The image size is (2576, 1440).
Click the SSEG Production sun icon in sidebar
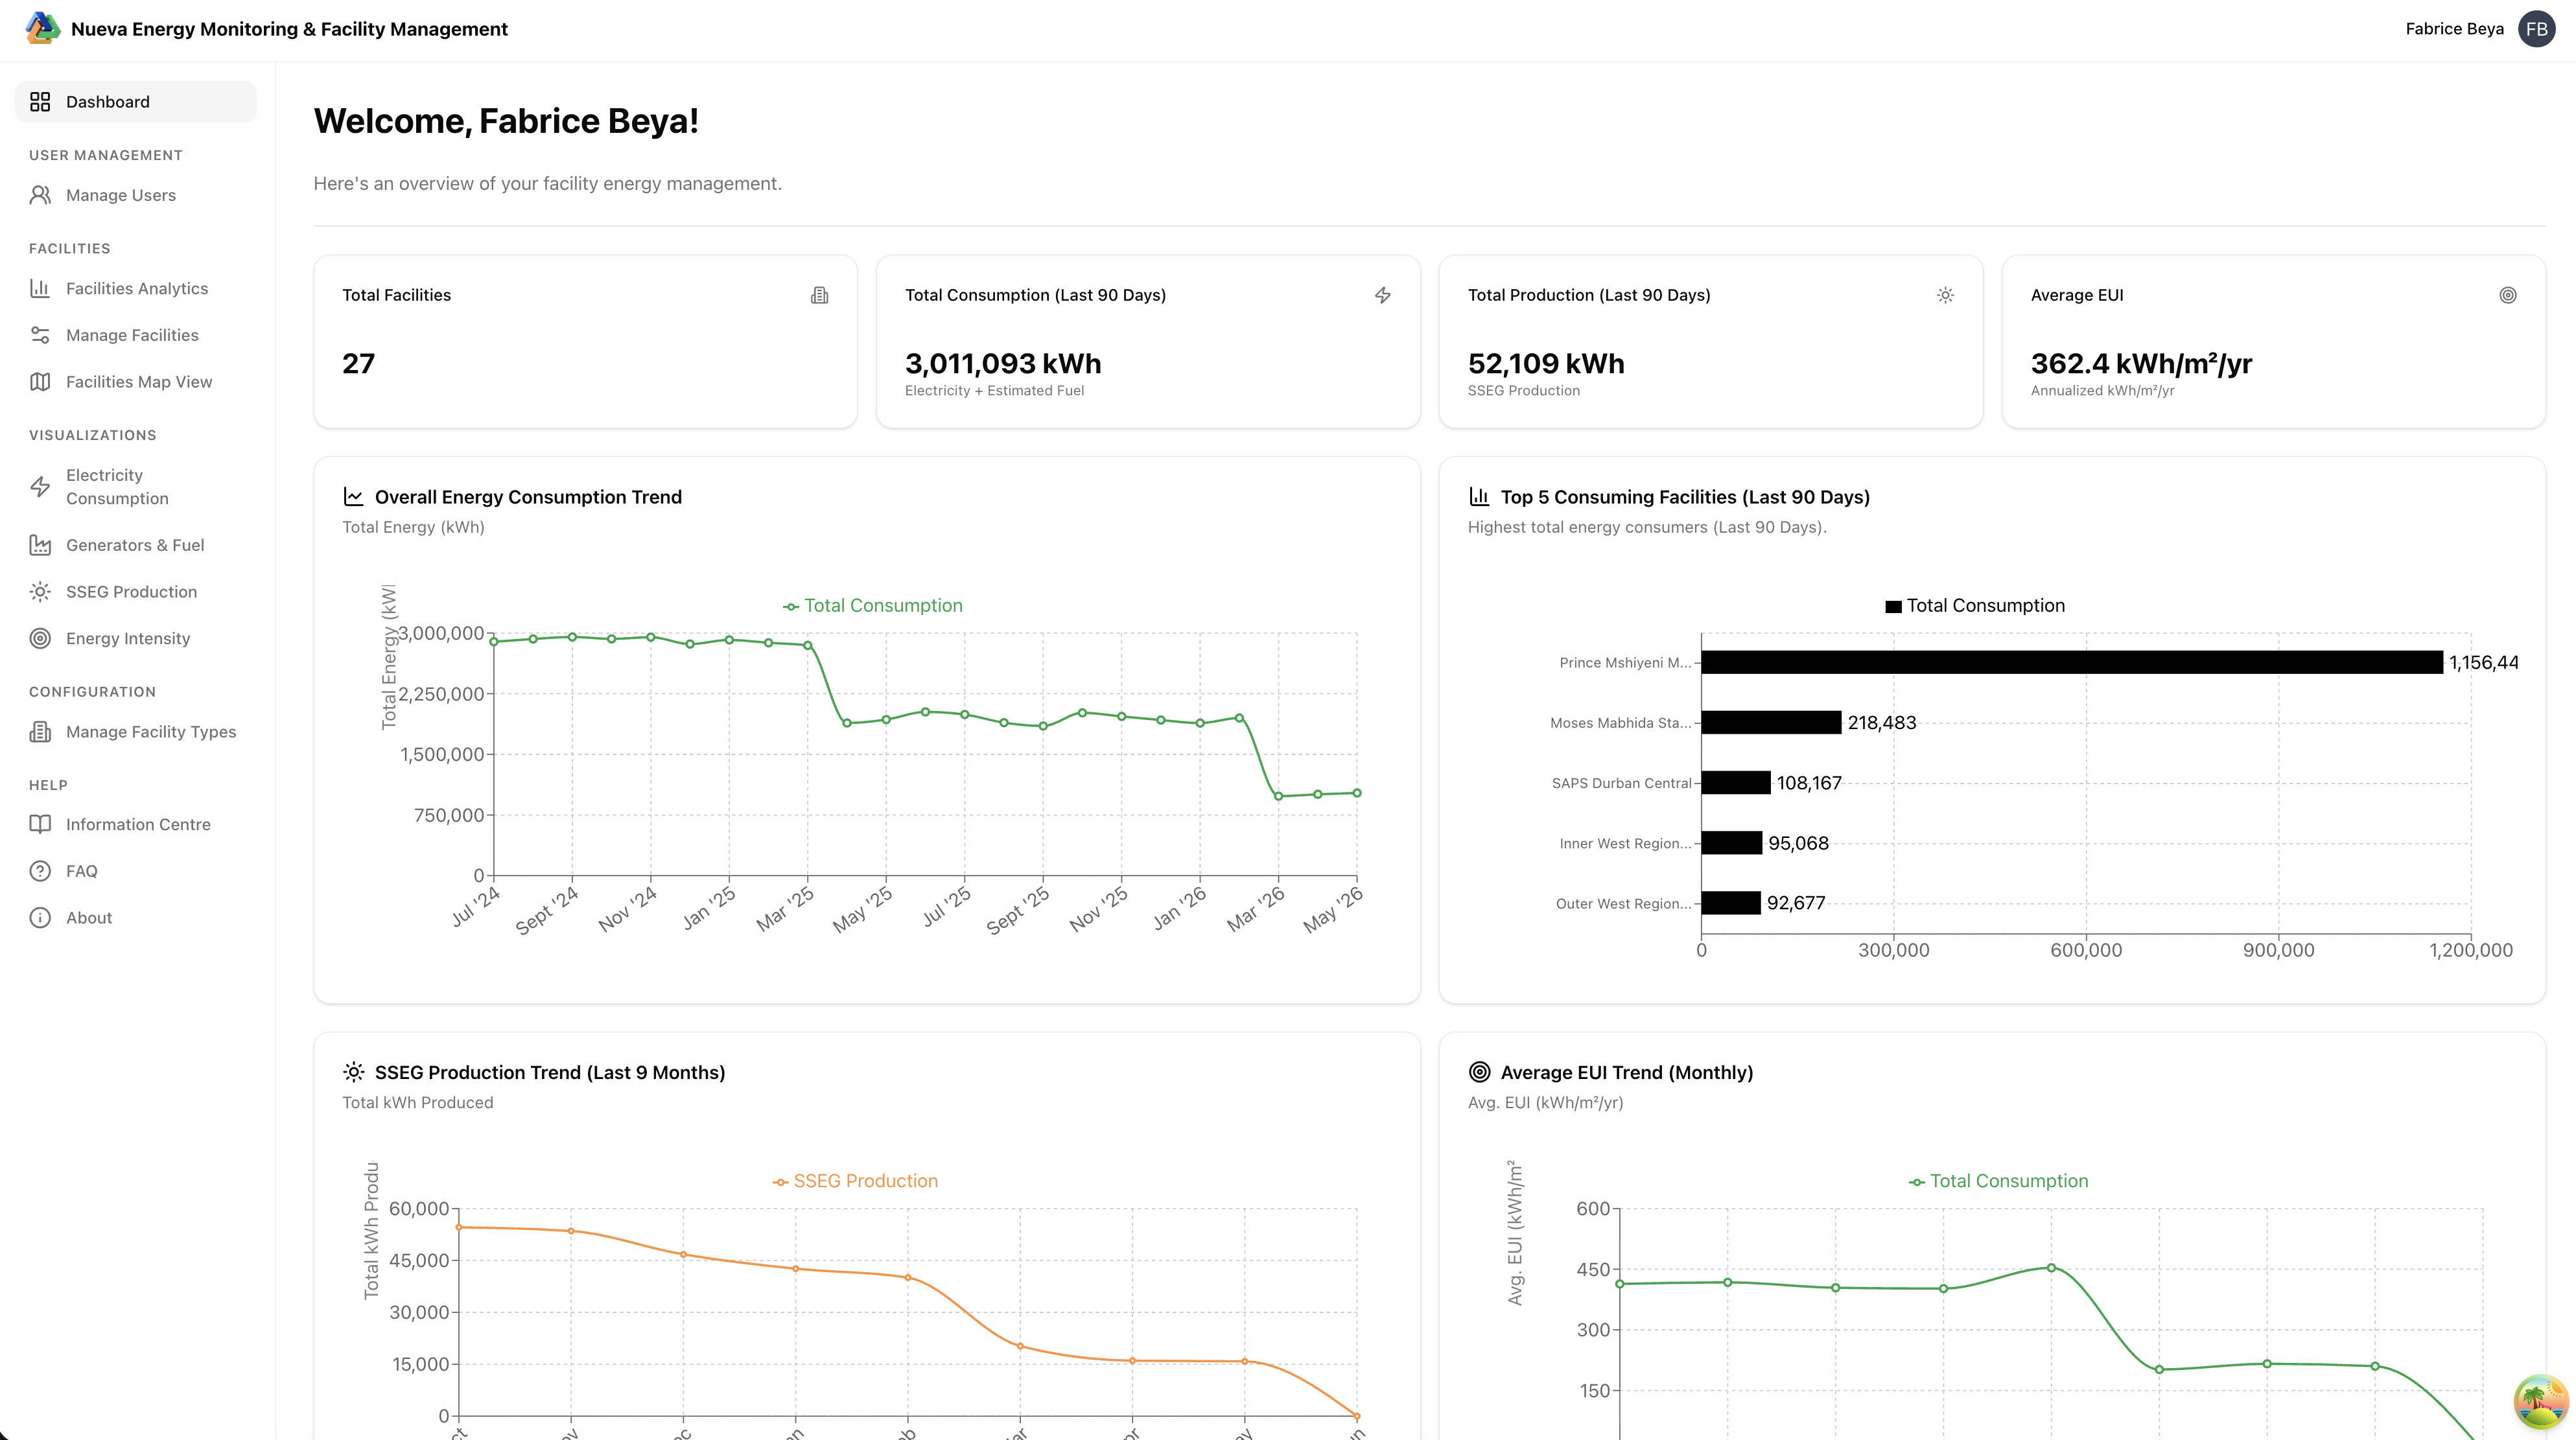[x=40, y=592]
